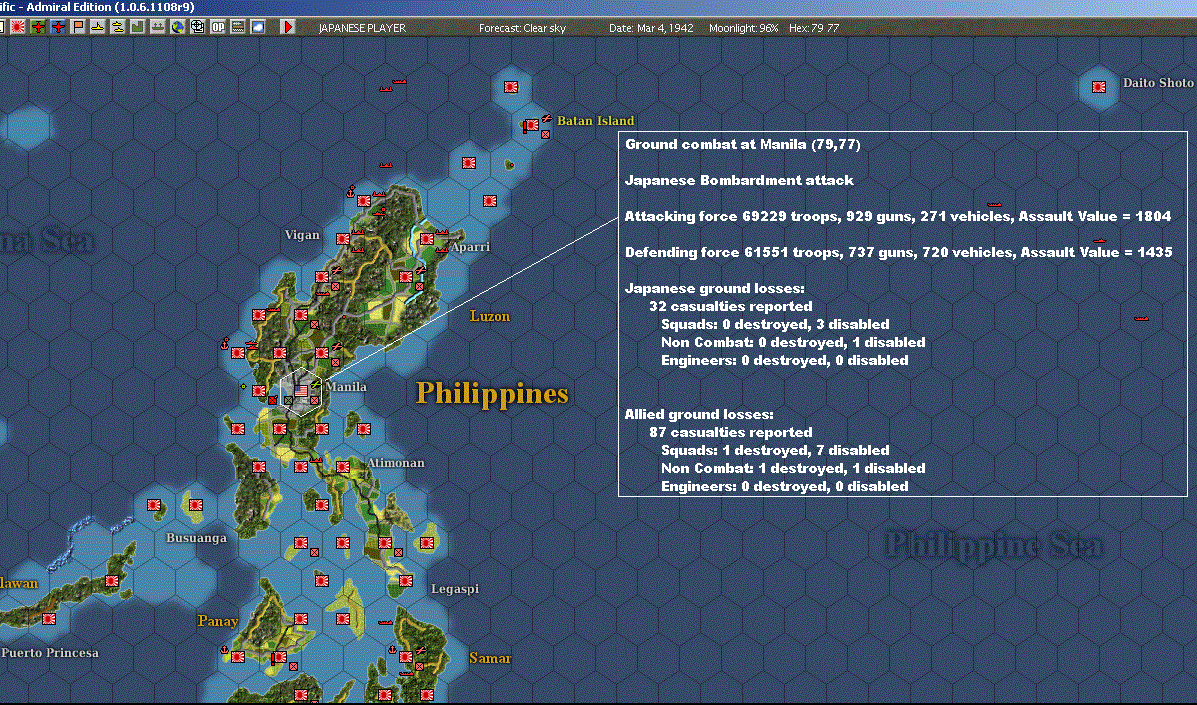
Task: Select the US flag base at Manila
Action: tap(301, 391)
